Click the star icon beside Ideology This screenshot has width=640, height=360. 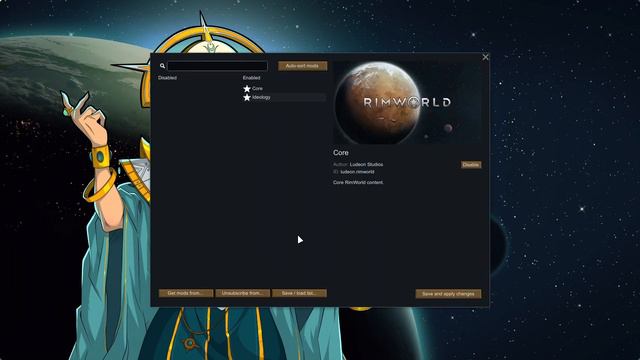[247, 98]
